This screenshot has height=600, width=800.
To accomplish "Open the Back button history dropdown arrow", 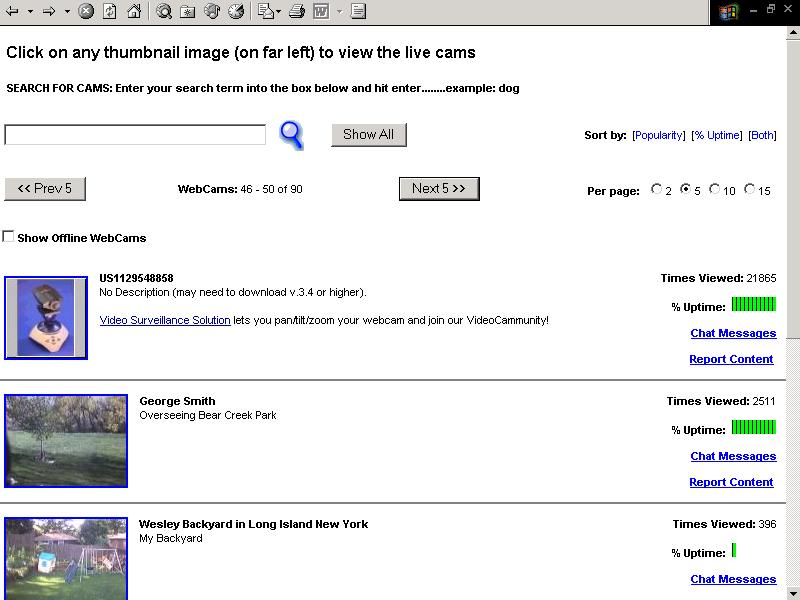I will tap(30, 12).
